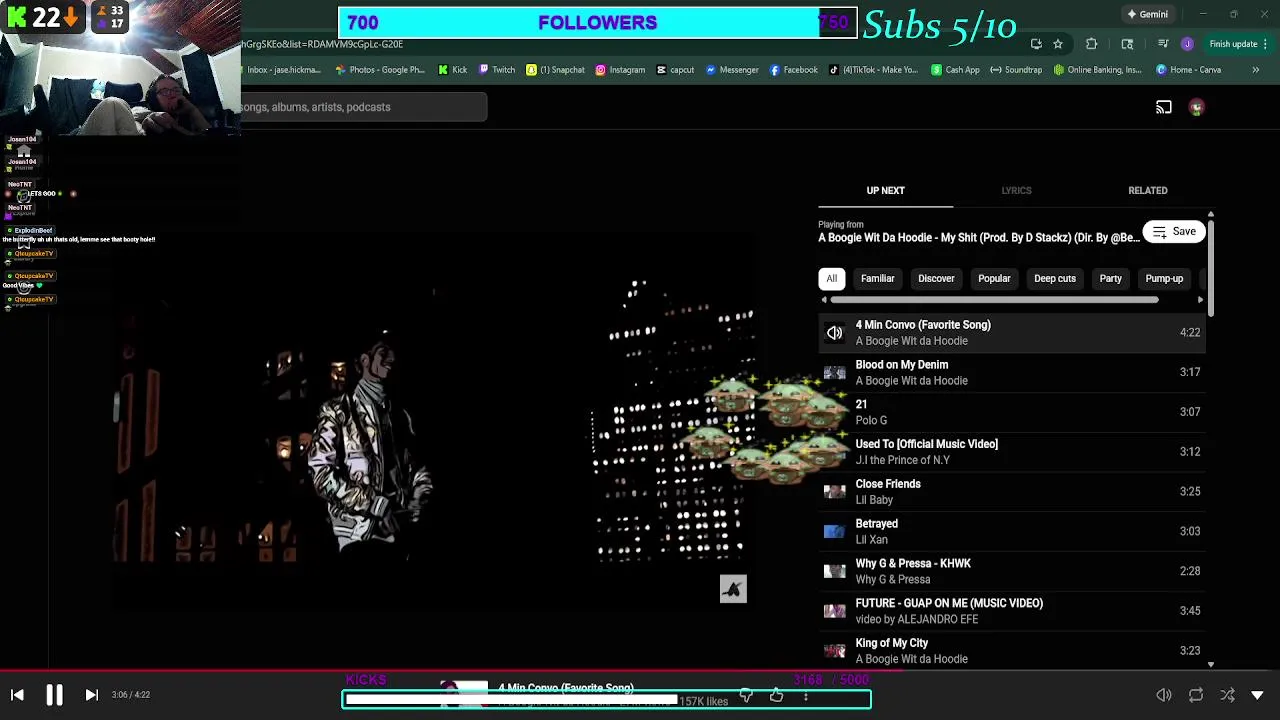Select the All filter chip
The image size is (1280, 720).
tap(831, 279)
